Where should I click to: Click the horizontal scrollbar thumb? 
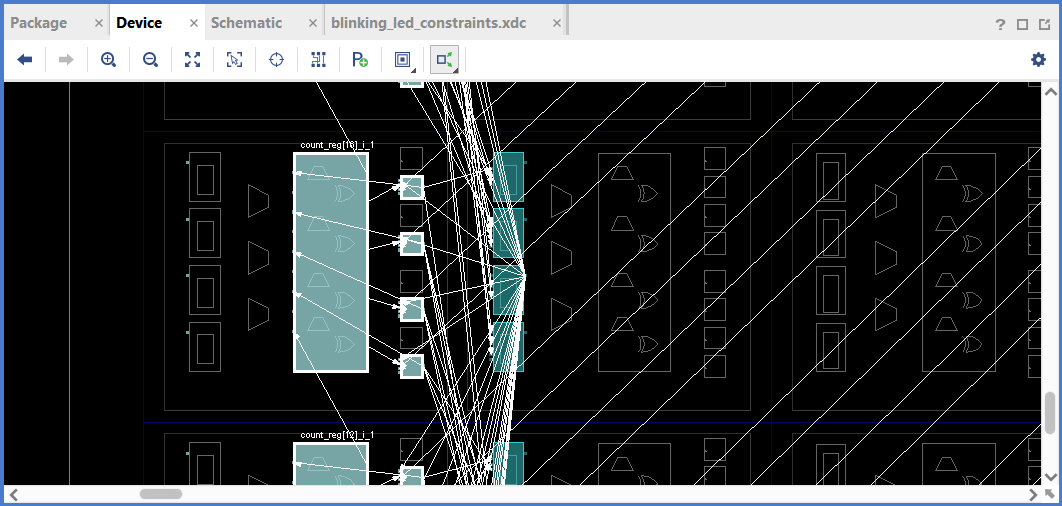pos(161,494)
